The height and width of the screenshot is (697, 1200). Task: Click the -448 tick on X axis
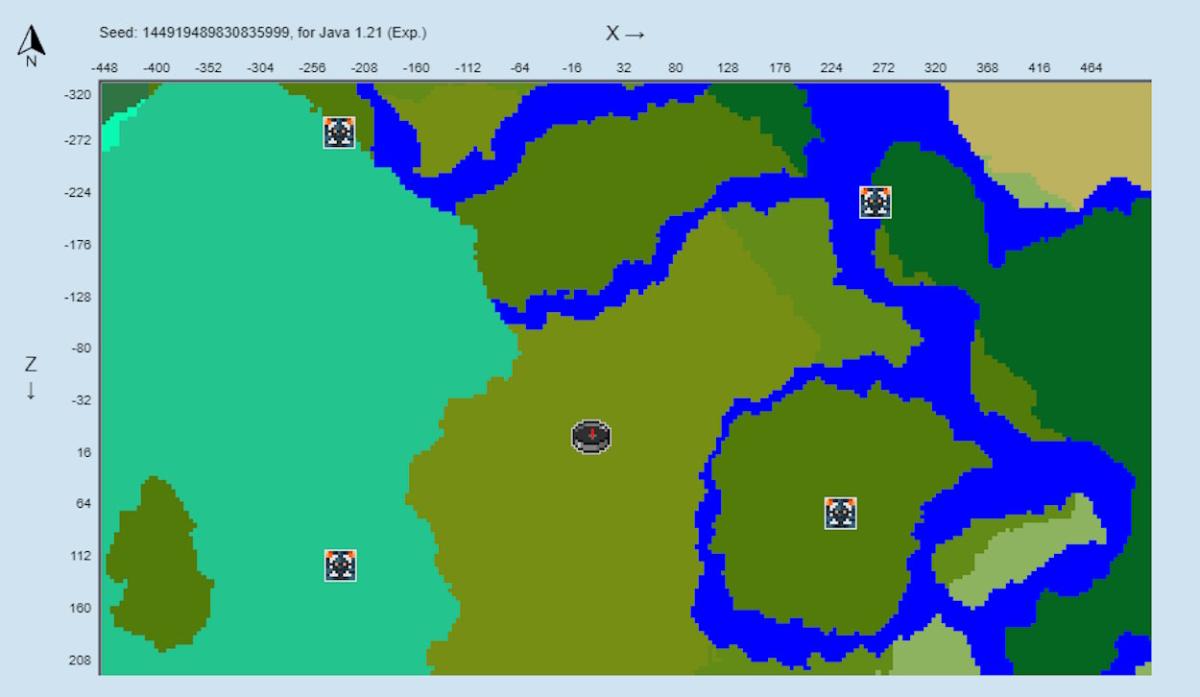[x=104, y=68]
